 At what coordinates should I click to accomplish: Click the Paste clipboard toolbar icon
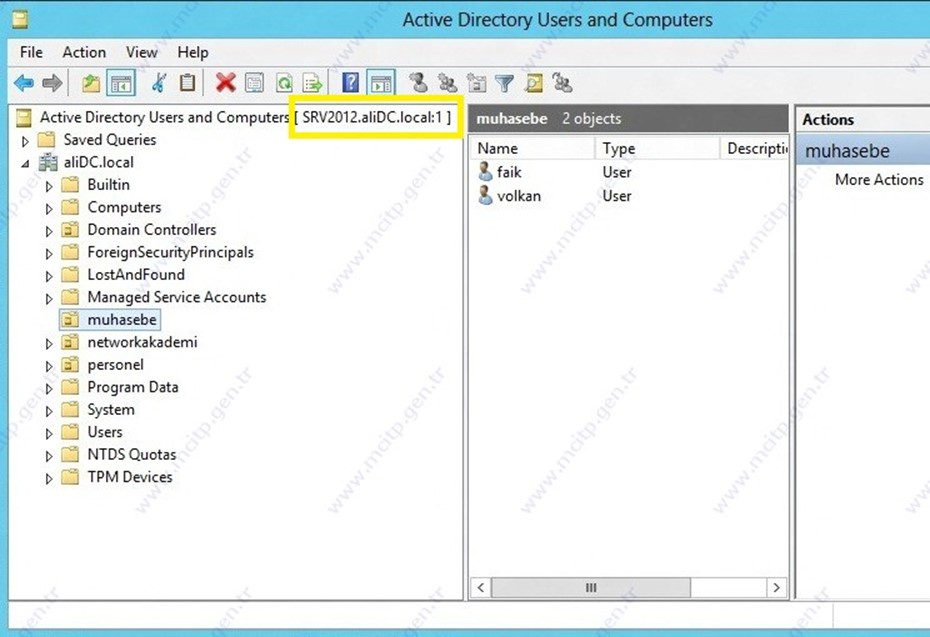187,83
